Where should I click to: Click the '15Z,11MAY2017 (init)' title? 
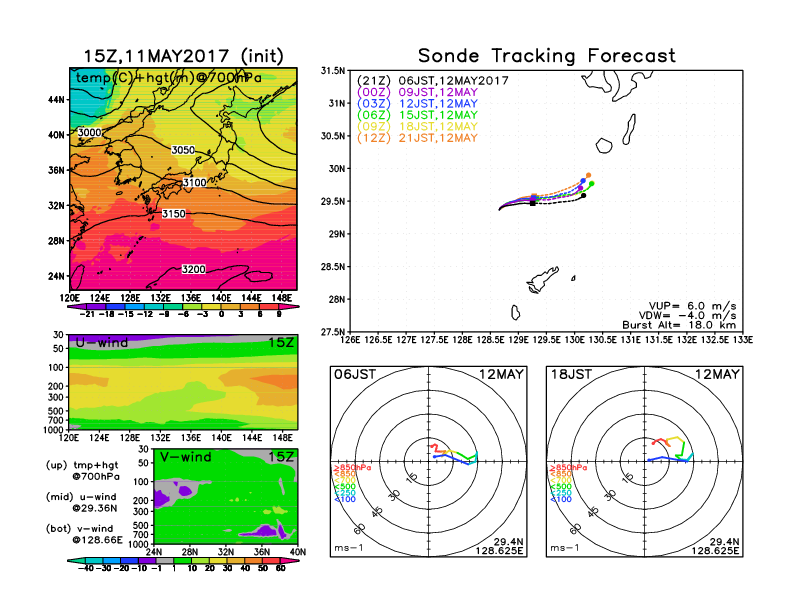click(183, 56)
